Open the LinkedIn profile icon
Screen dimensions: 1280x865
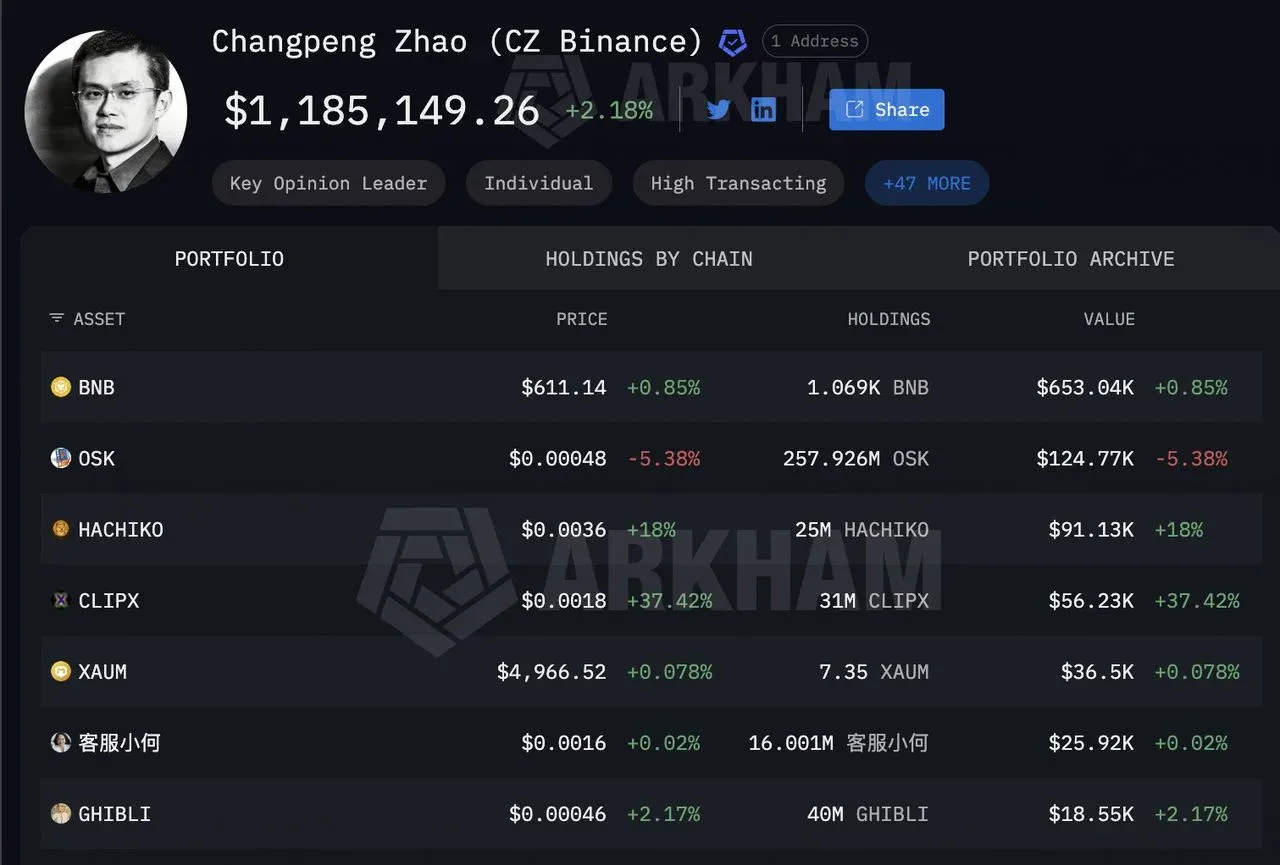point(763,110)
